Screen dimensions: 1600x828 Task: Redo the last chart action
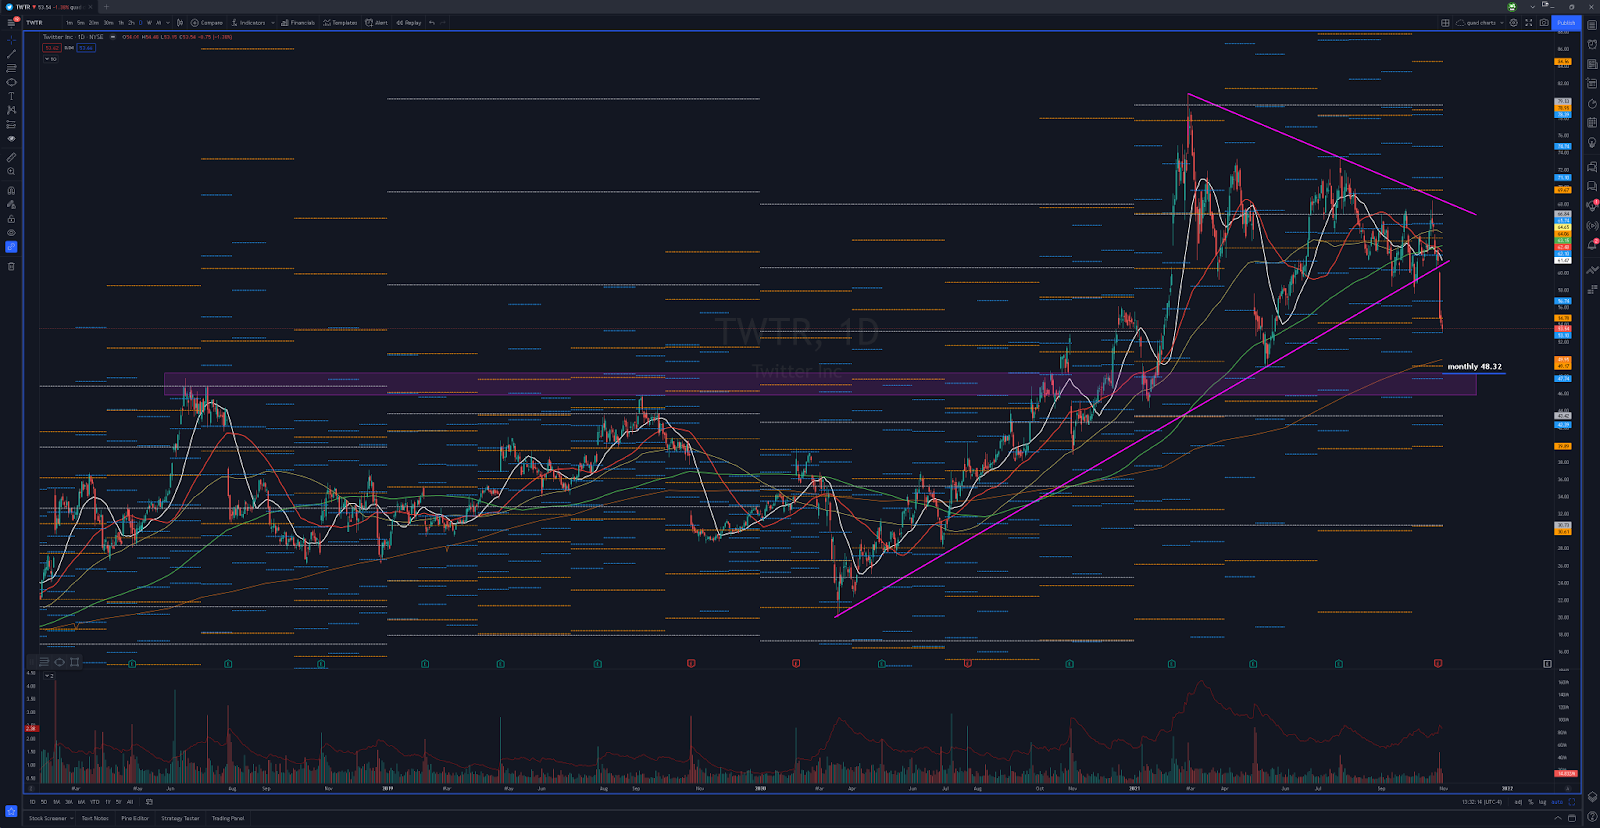tap(443, 22)
